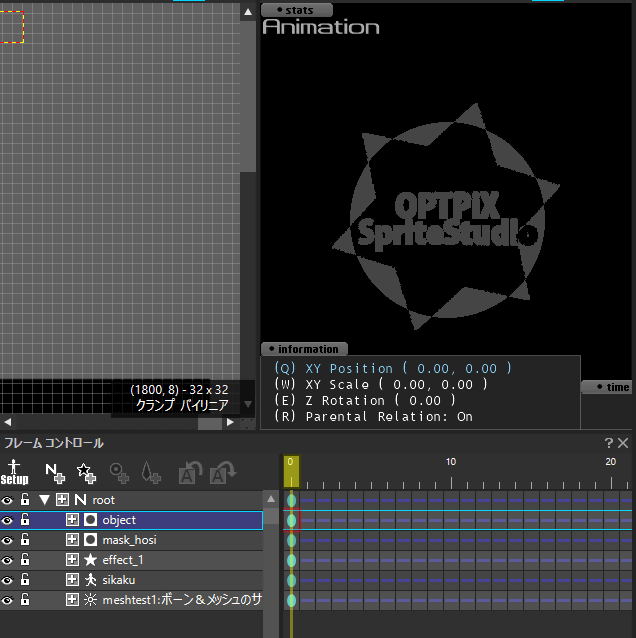Select the sikaku layer row

pyautogui.click(x=131, y=580)
